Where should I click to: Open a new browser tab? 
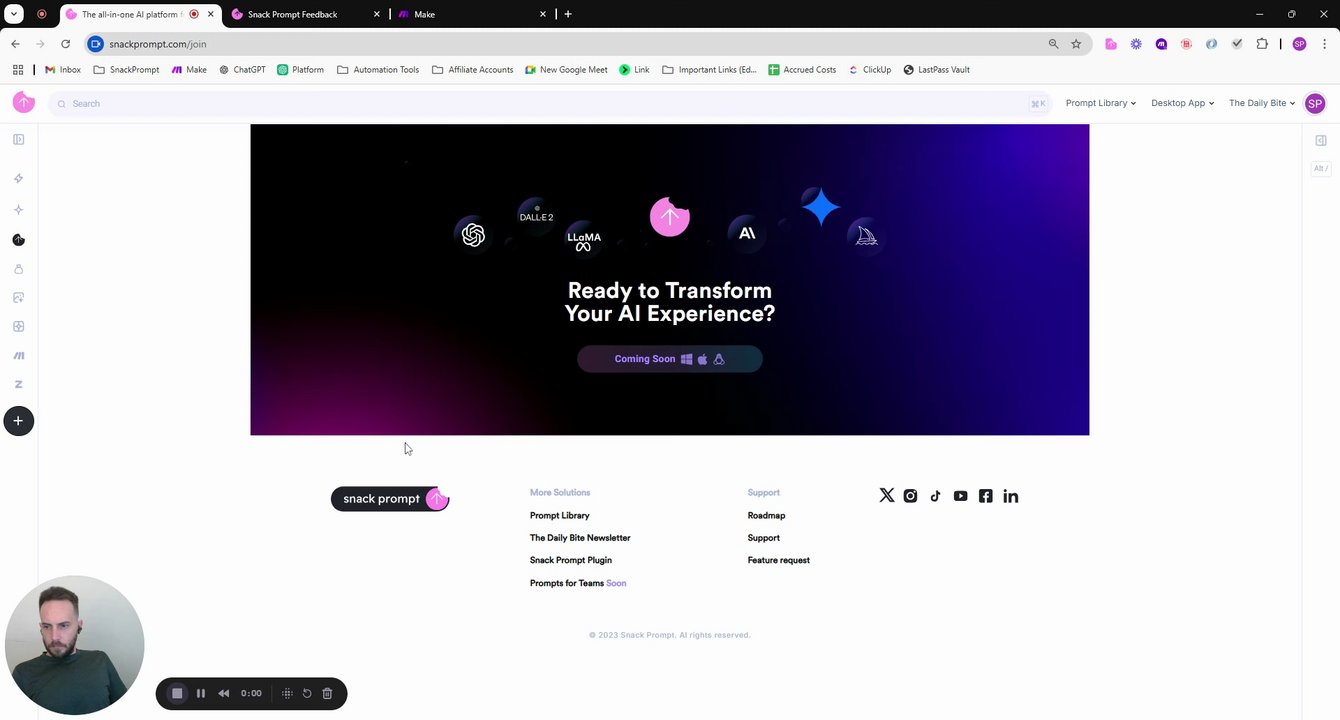click(x=568, y=14)
